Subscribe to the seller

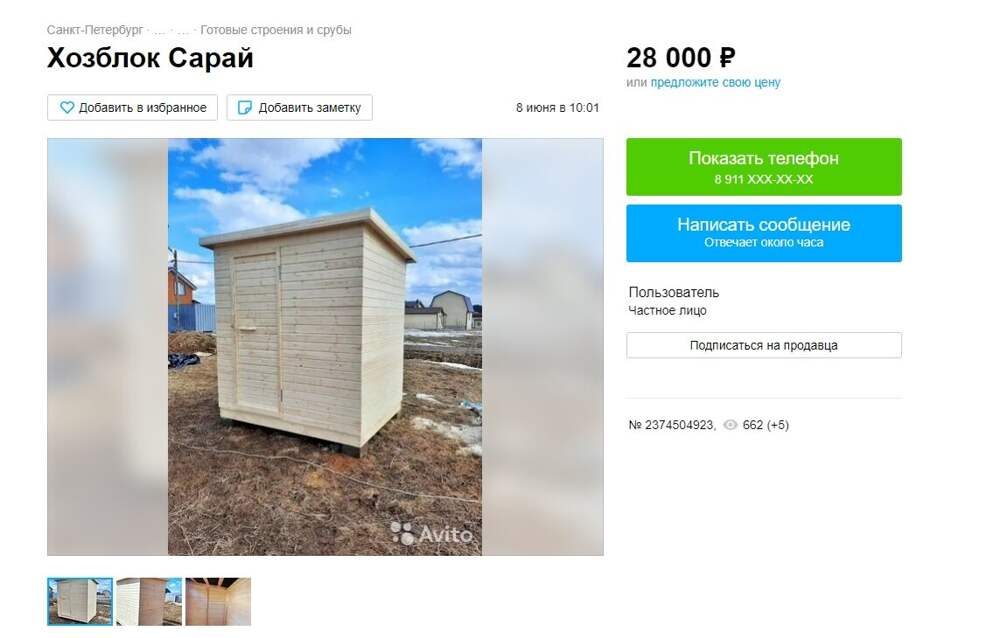764,345
